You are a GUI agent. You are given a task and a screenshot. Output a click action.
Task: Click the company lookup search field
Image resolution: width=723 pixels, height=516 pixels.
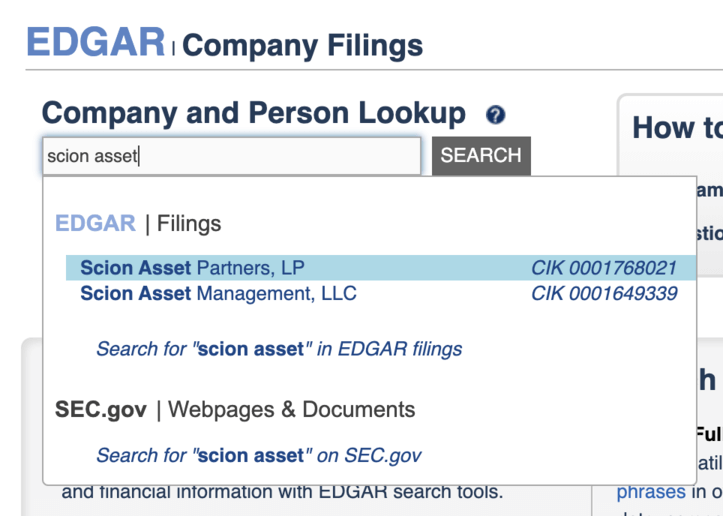point(231,156)
